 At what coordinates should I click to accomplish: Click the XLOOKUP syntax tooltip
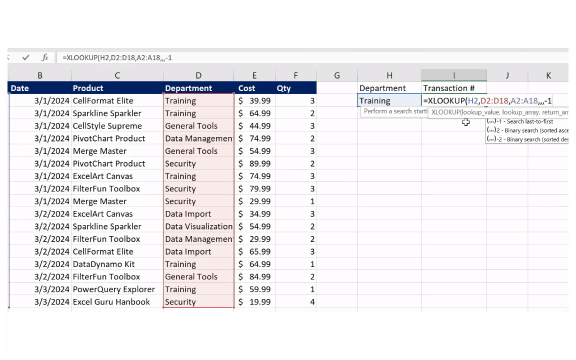point(498,112)
